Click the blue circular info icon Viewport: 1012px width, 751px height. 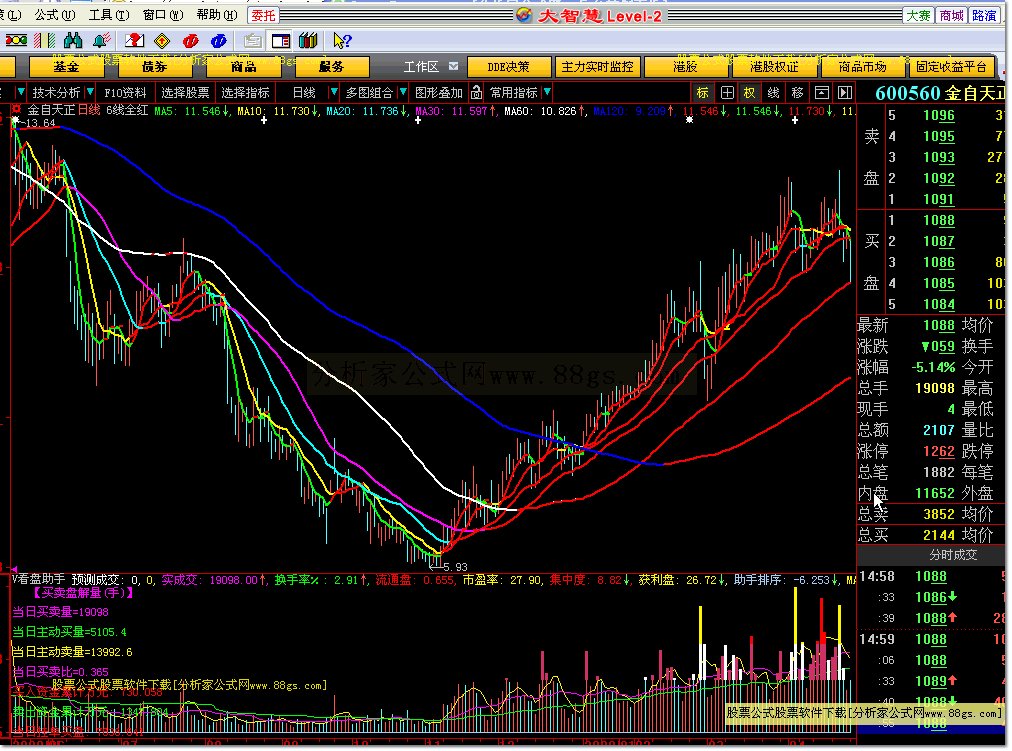[x=219, y=41]
